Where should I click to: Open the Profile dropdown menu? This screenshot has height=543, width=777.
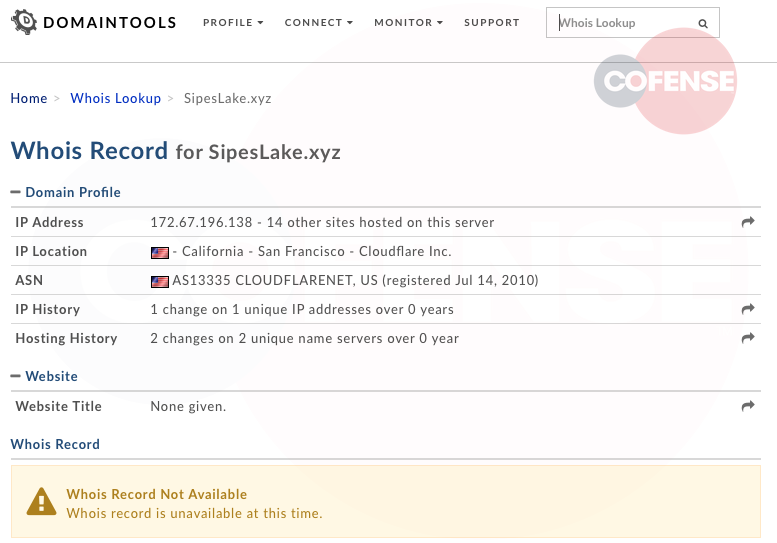(x=233, y=22)
